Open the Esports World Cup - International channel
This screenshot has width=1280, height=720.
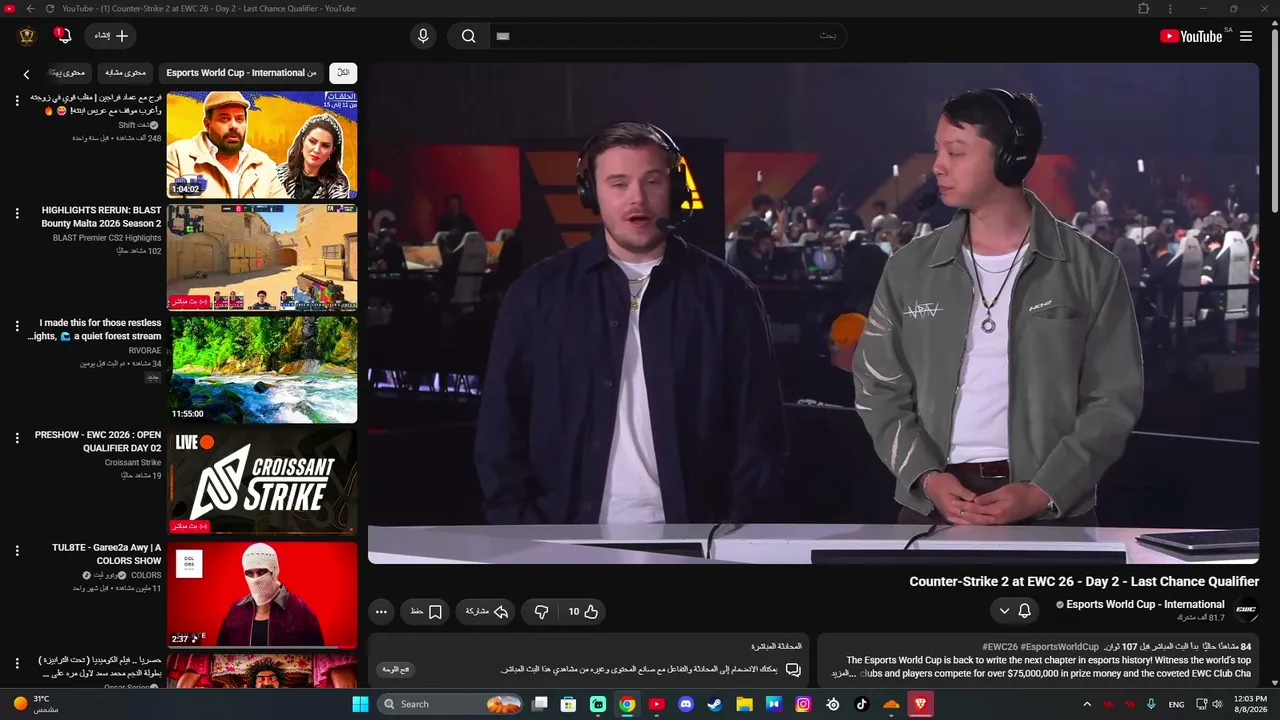point(1145,604)
